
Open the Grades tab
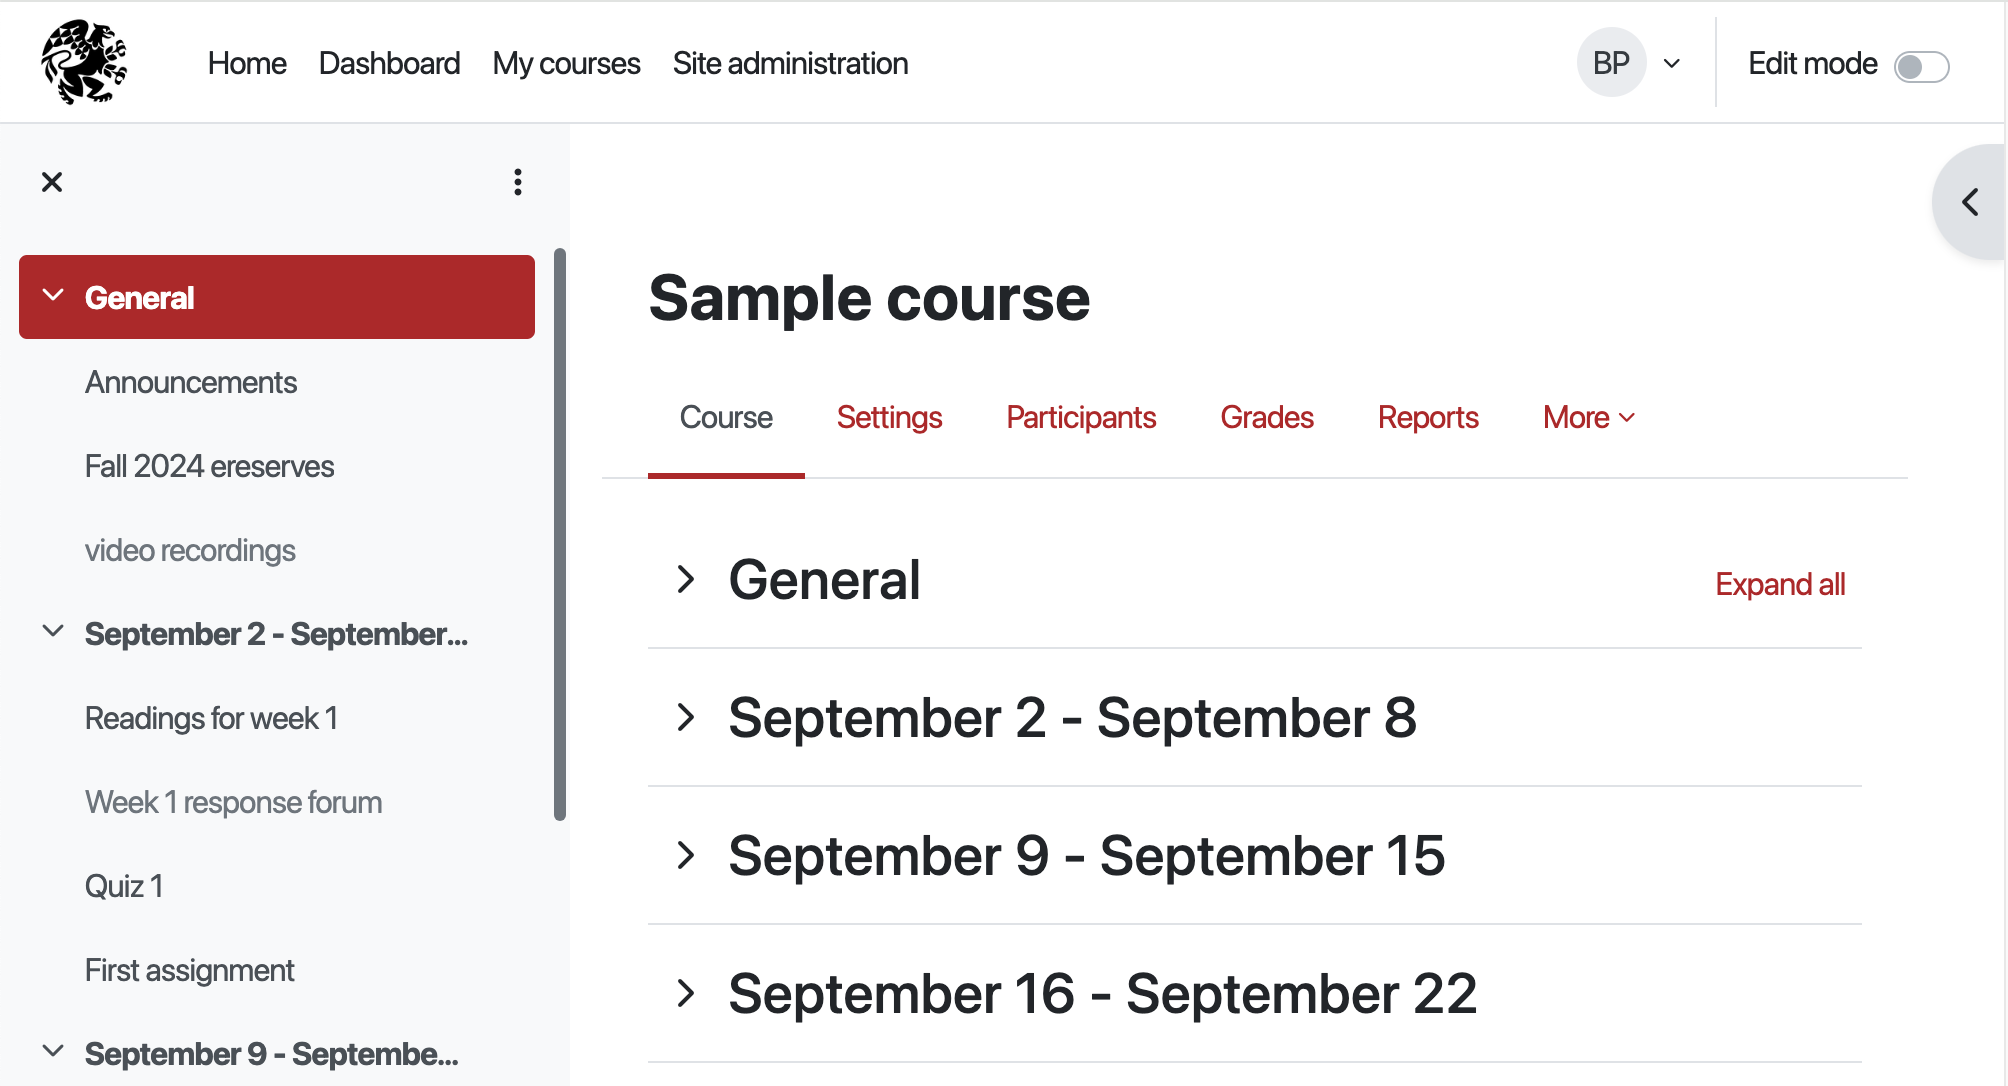[x=1266, y=417]
